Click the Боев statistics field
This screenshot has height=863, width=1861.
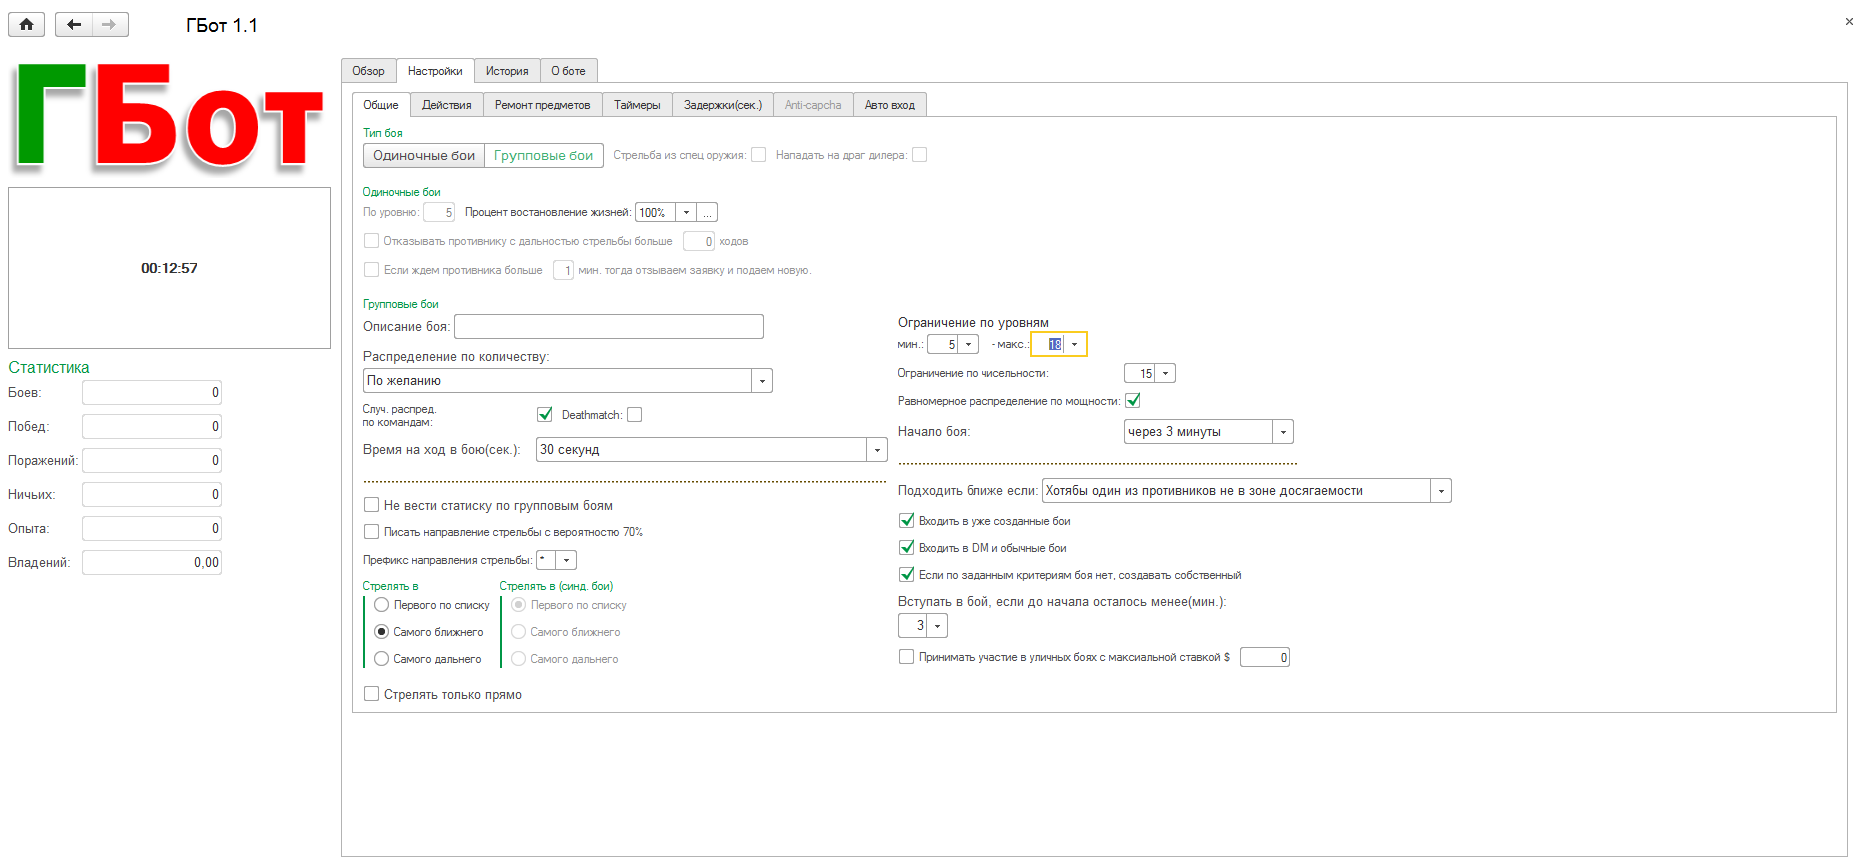pyautogui.click(x=151, y=393)
